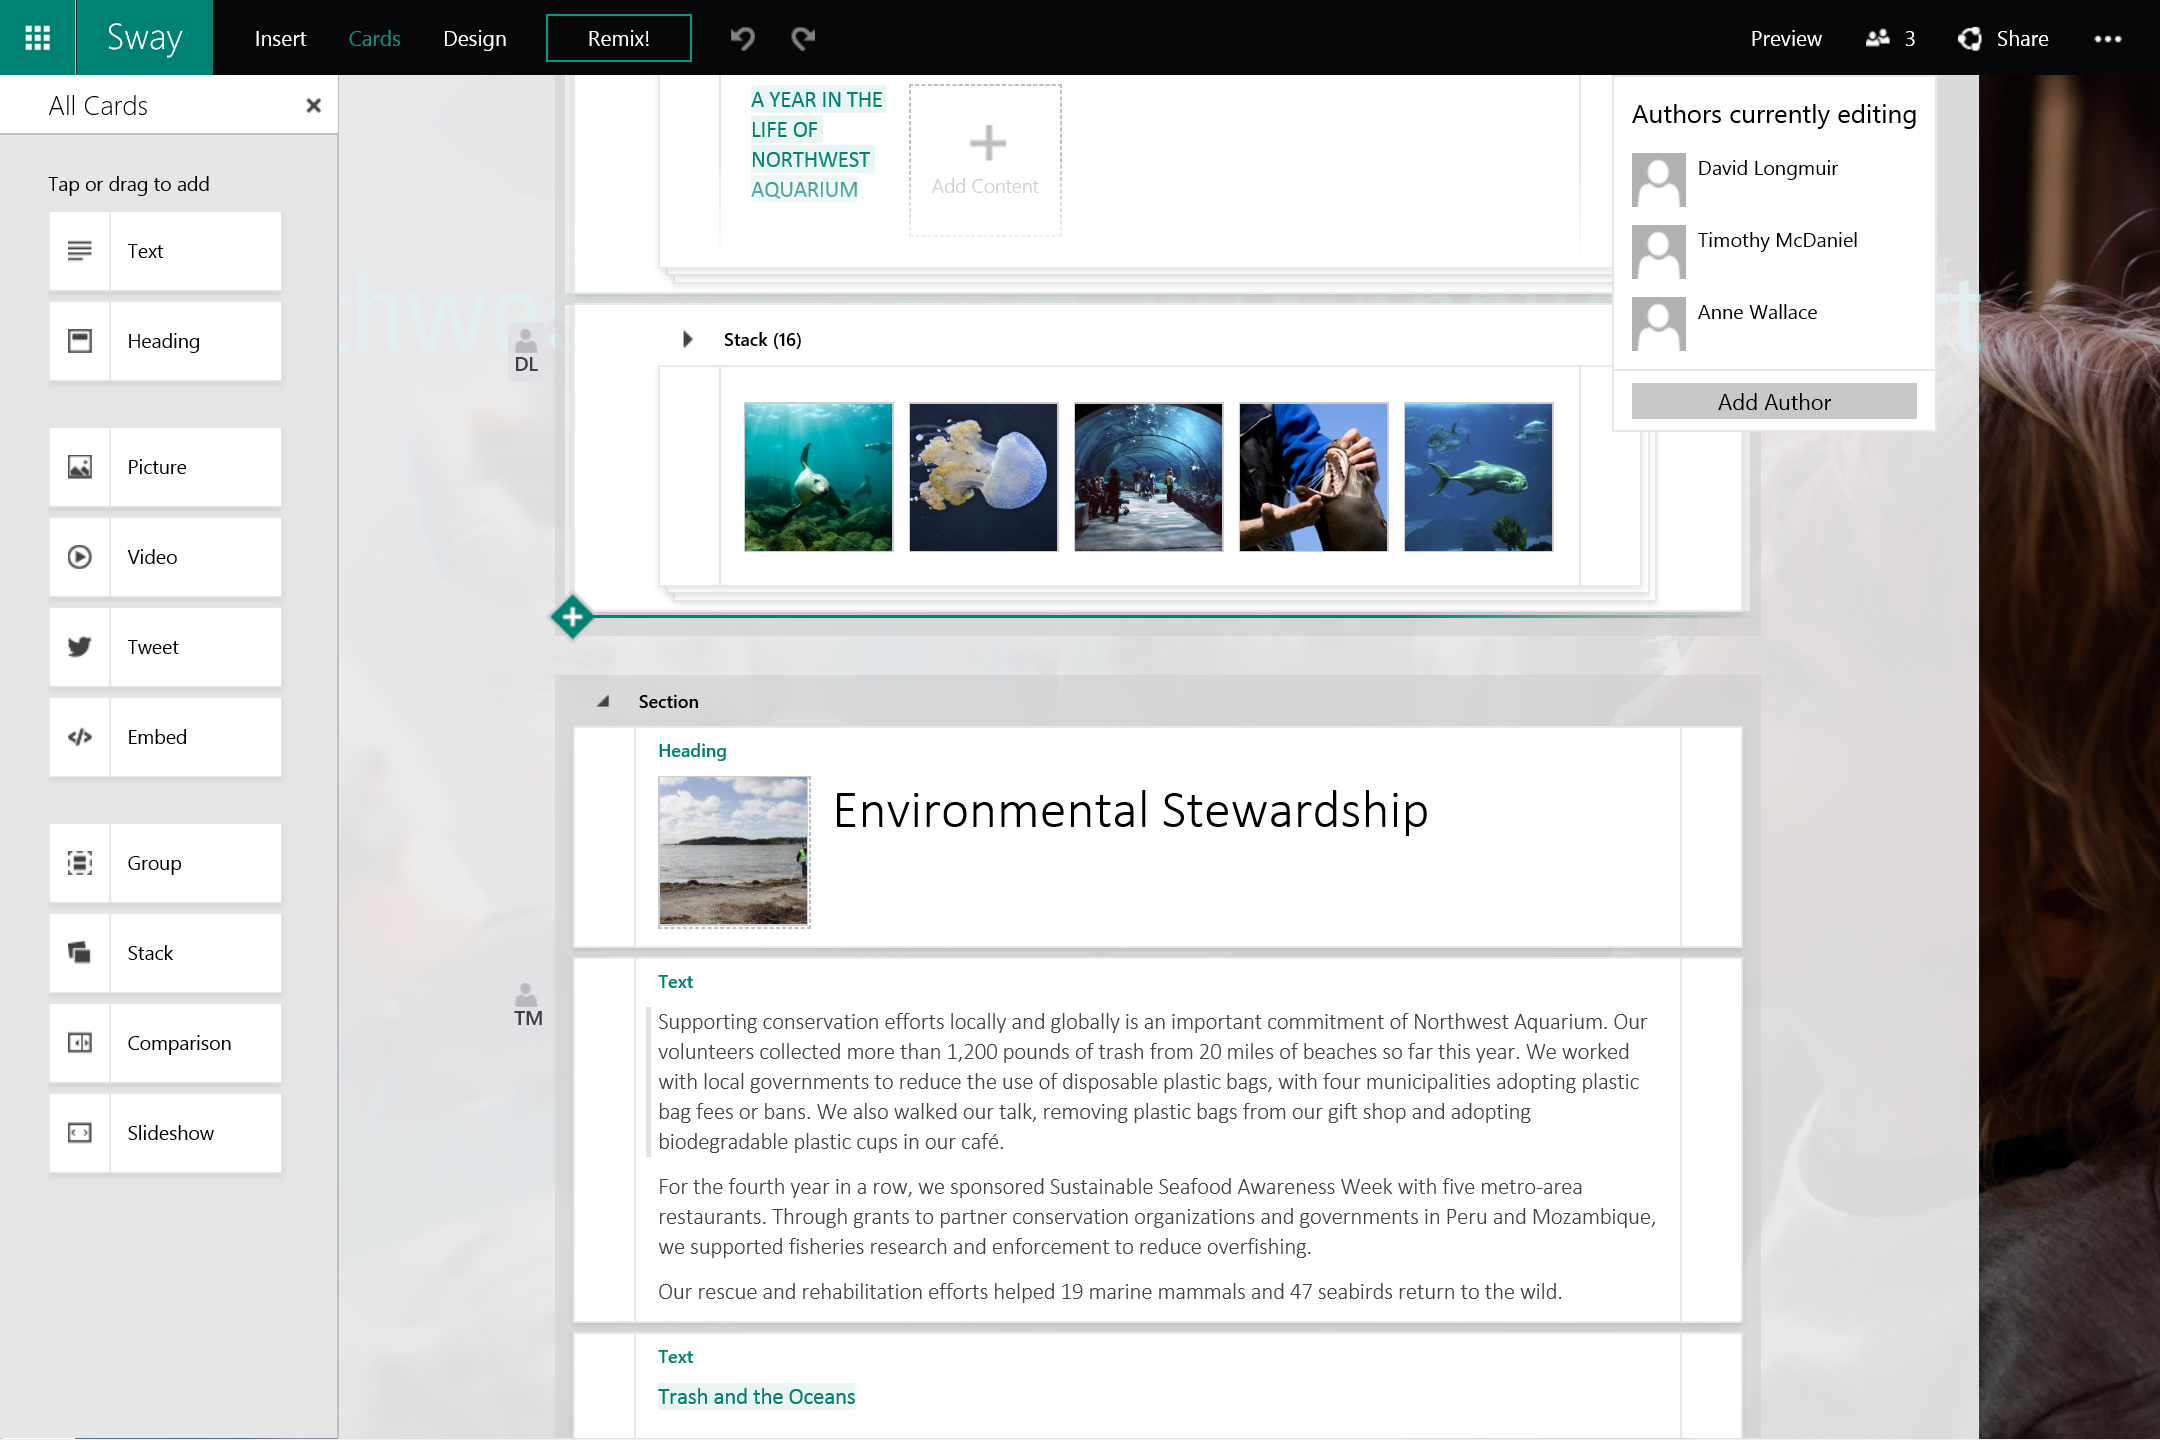Screen dimensions: 2160x1440
Task: Open the Insert menu
Action: (280, 38)
